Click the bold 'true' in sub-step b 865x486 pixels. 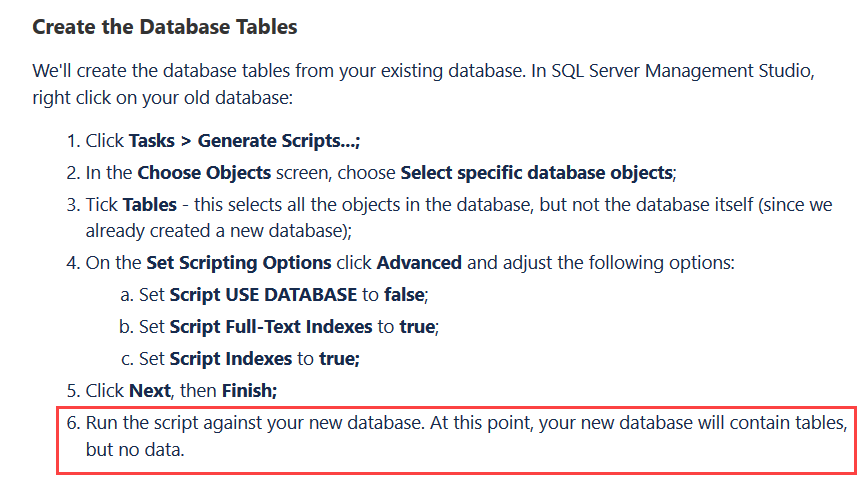point(417,327)
